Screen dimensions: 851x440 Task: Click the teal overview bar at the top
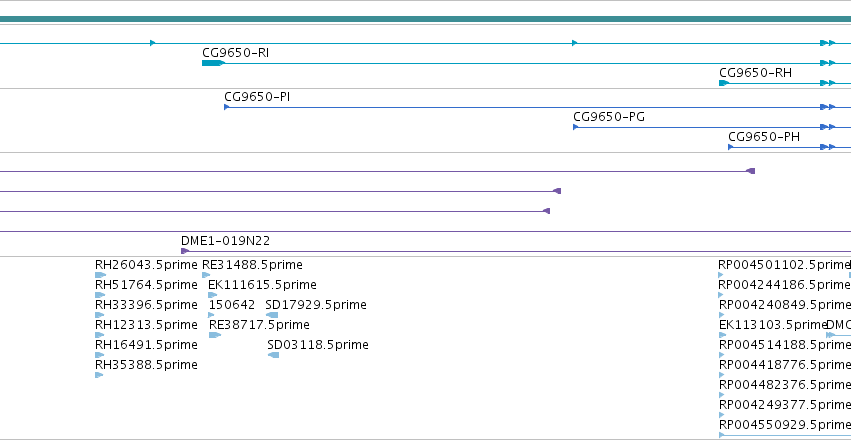pos(426,20)
